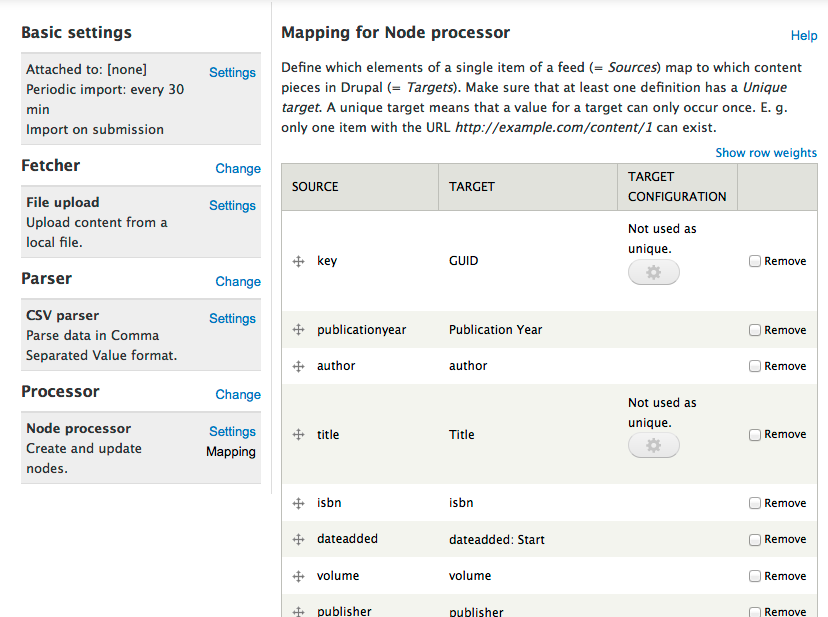
Task: Click the Change link next to Processor
Action: pos(238,394)
